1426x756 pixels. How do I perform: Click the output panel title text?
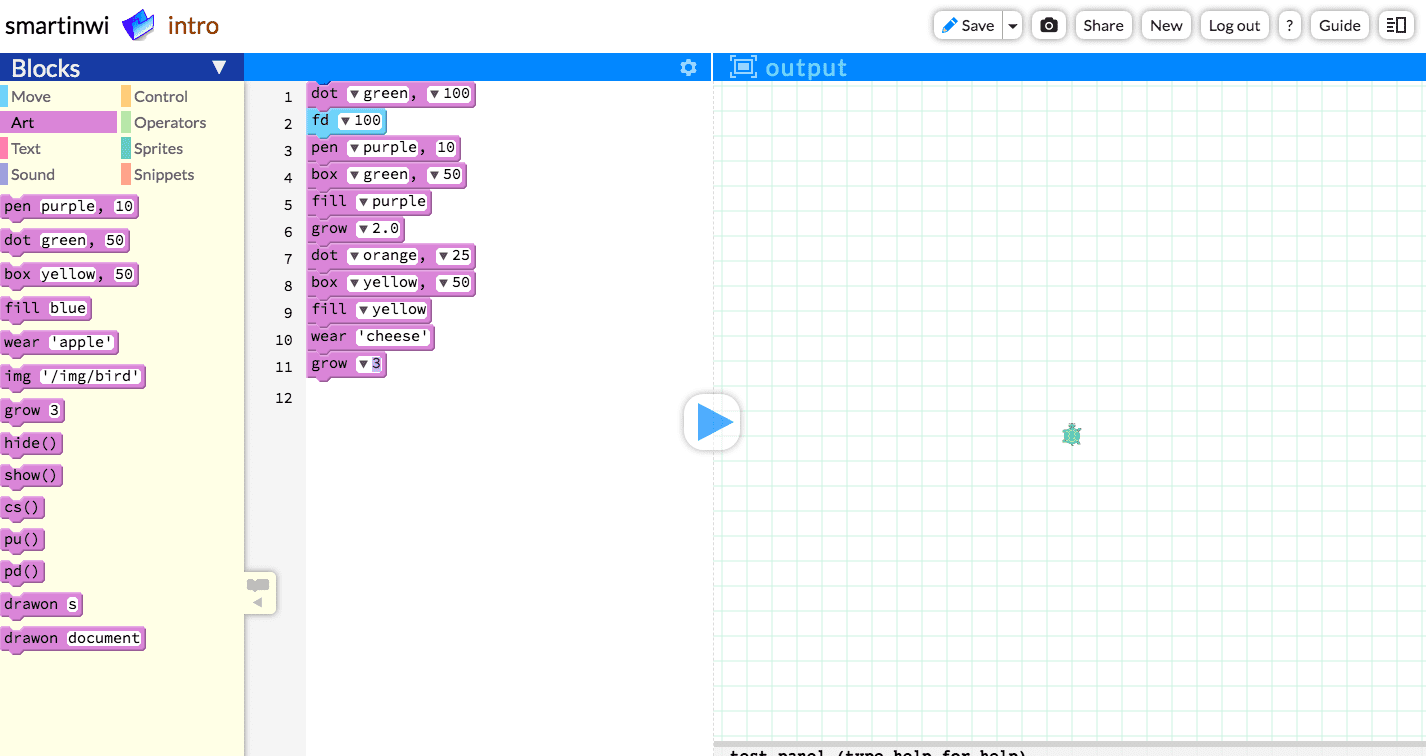[806, 68]
